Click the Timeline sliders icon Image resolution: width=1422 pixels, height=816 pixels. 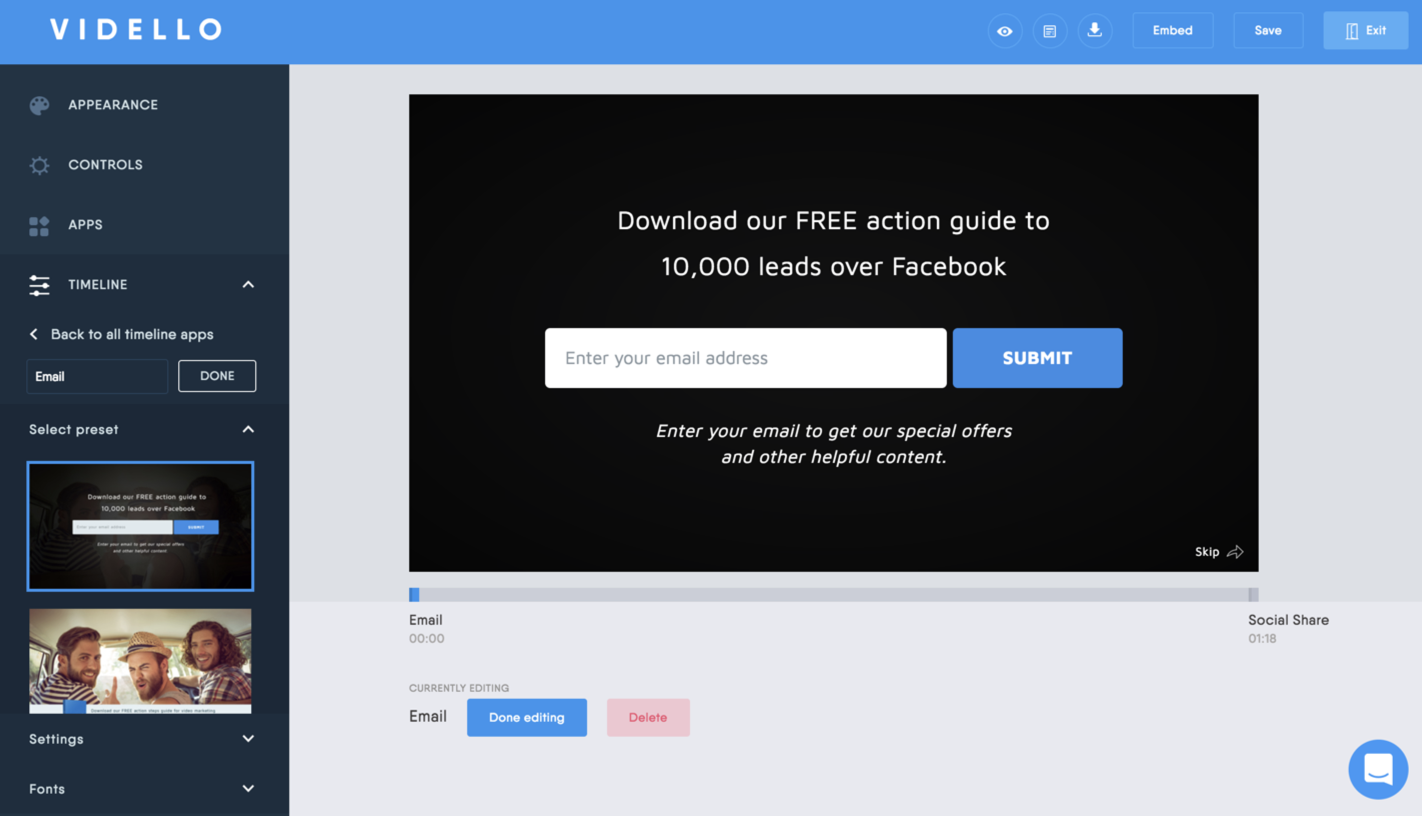pyautogui.click(x=39, y=285)
